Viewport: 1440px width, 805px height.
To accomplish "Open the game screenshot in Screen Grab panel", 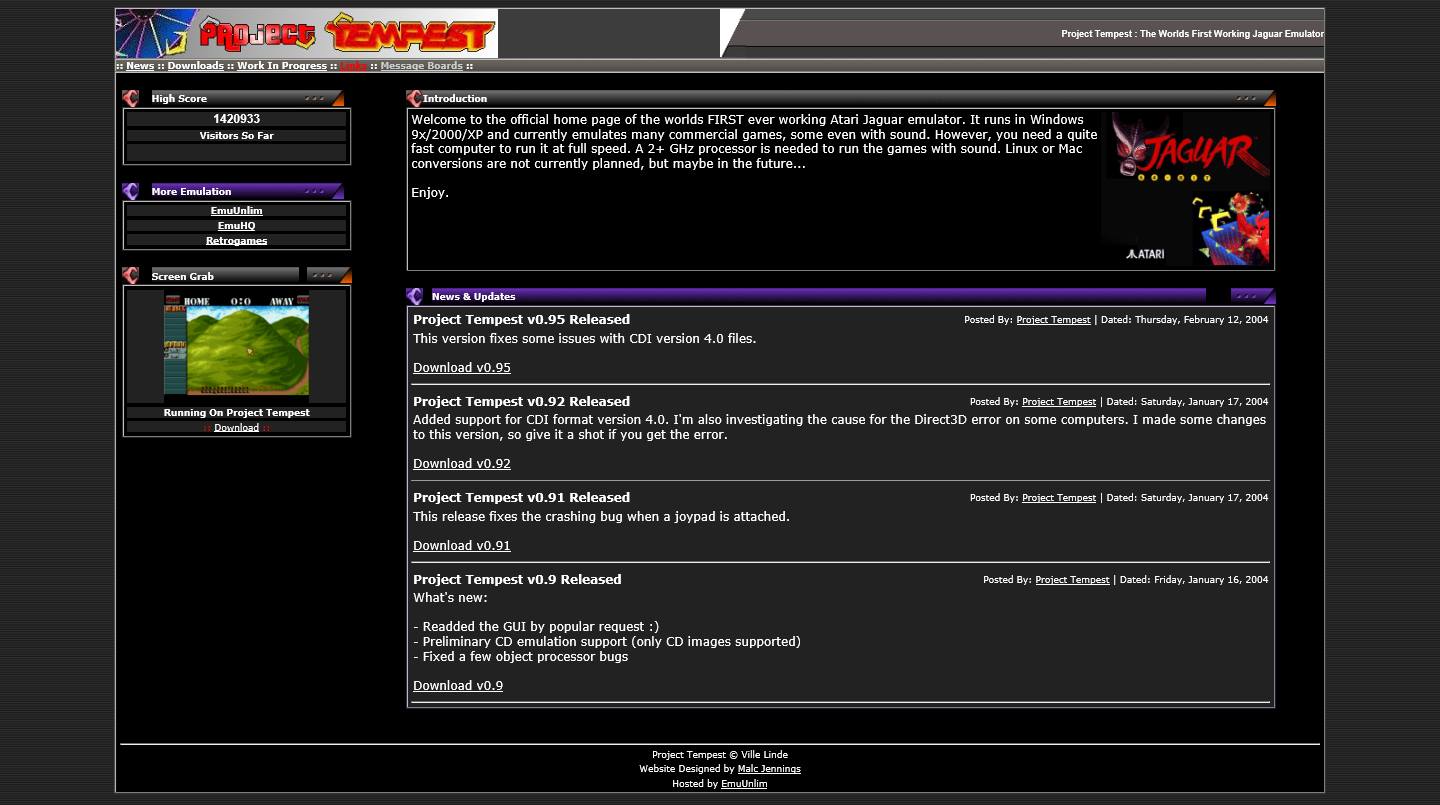I will 237,345.
